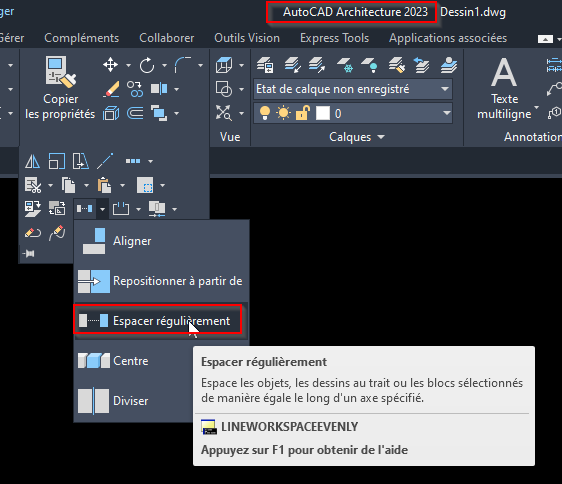The height and width of the screenshot is (484, 562).
Task: Click the Layer Previous icon with blue arrow
Action: pyautogui.click(x=422, y=65)
